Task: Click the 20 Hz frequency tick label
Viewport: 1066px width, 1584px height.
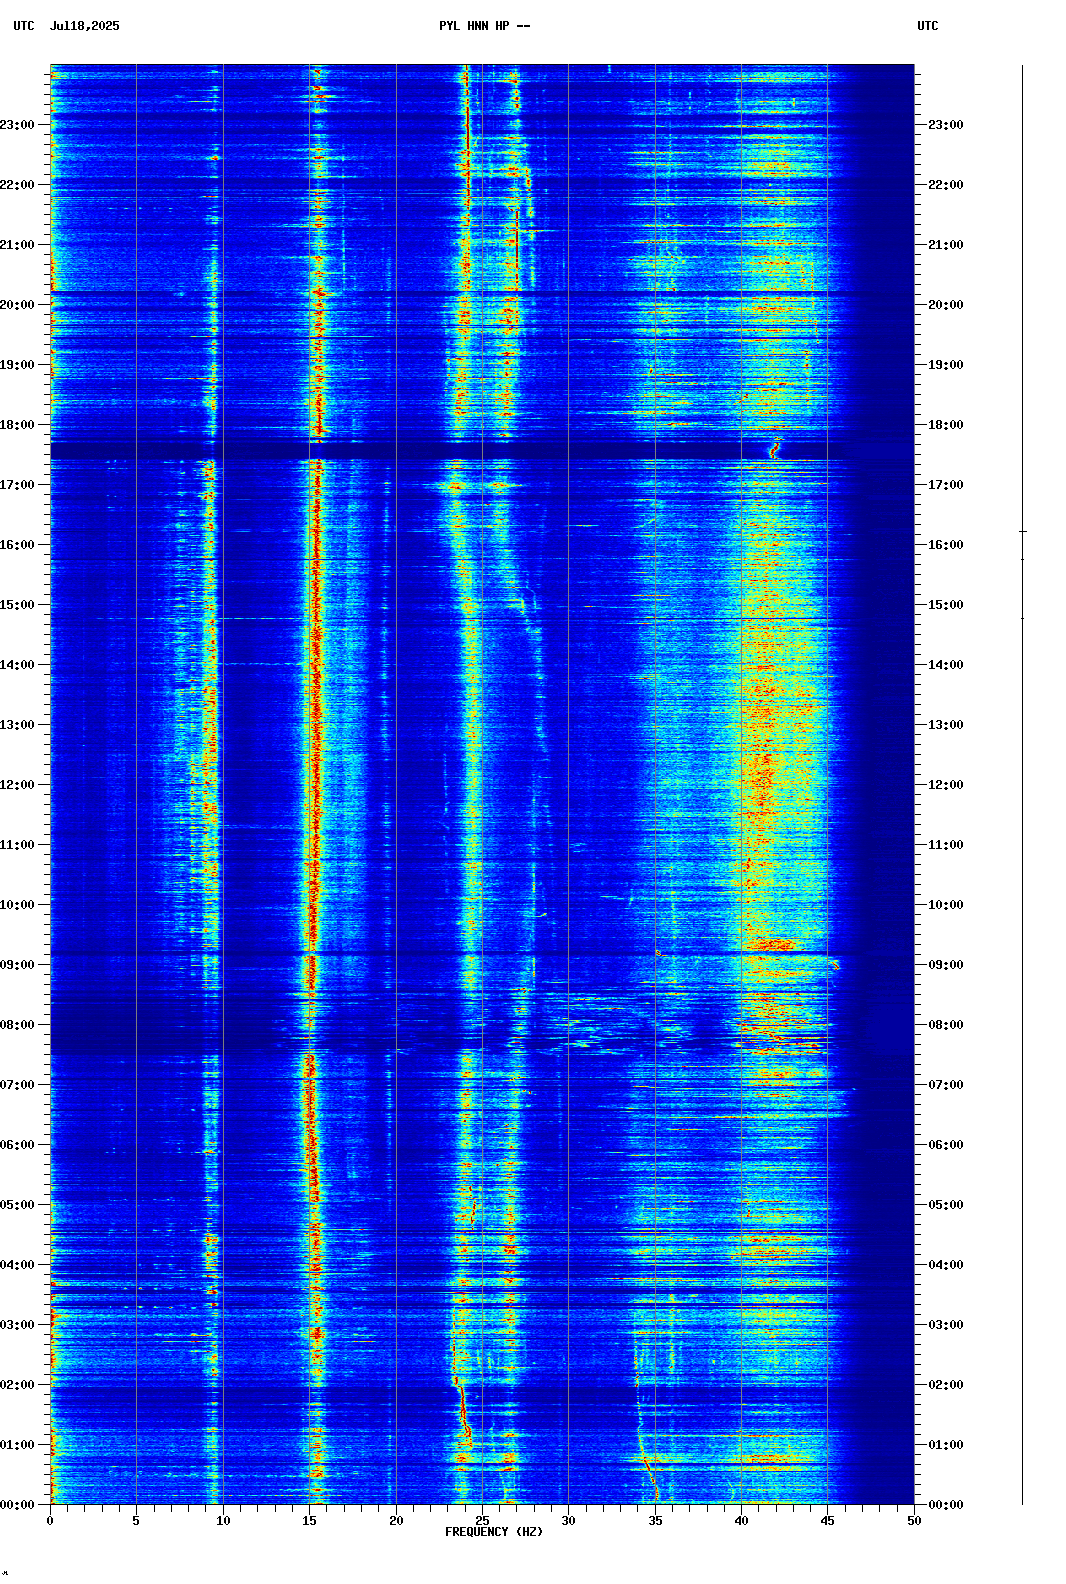Action: tap(396, 1521)
